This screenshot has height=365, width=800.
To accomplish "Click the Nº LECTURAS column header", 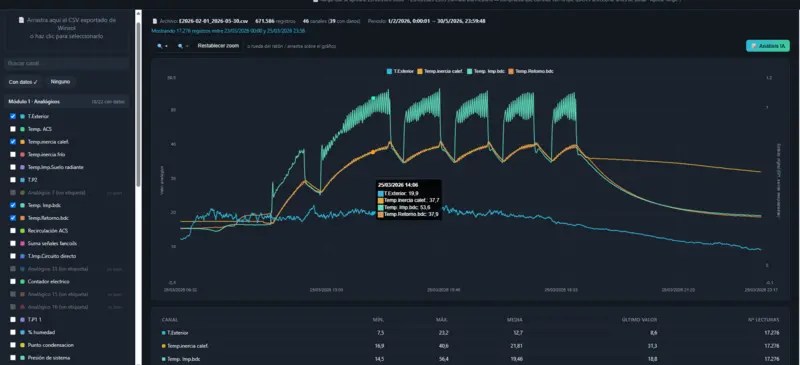I will click(x=764, y=320).
